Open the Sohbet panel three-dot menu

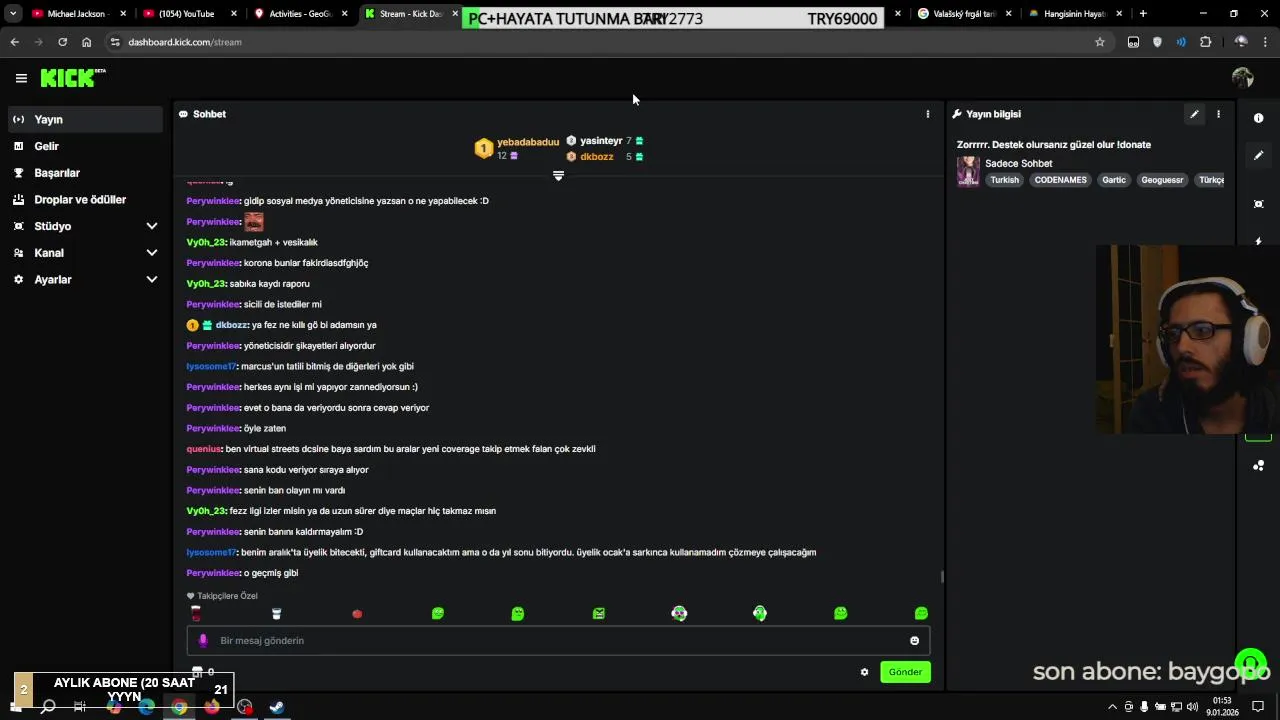(x=927, y=114)
